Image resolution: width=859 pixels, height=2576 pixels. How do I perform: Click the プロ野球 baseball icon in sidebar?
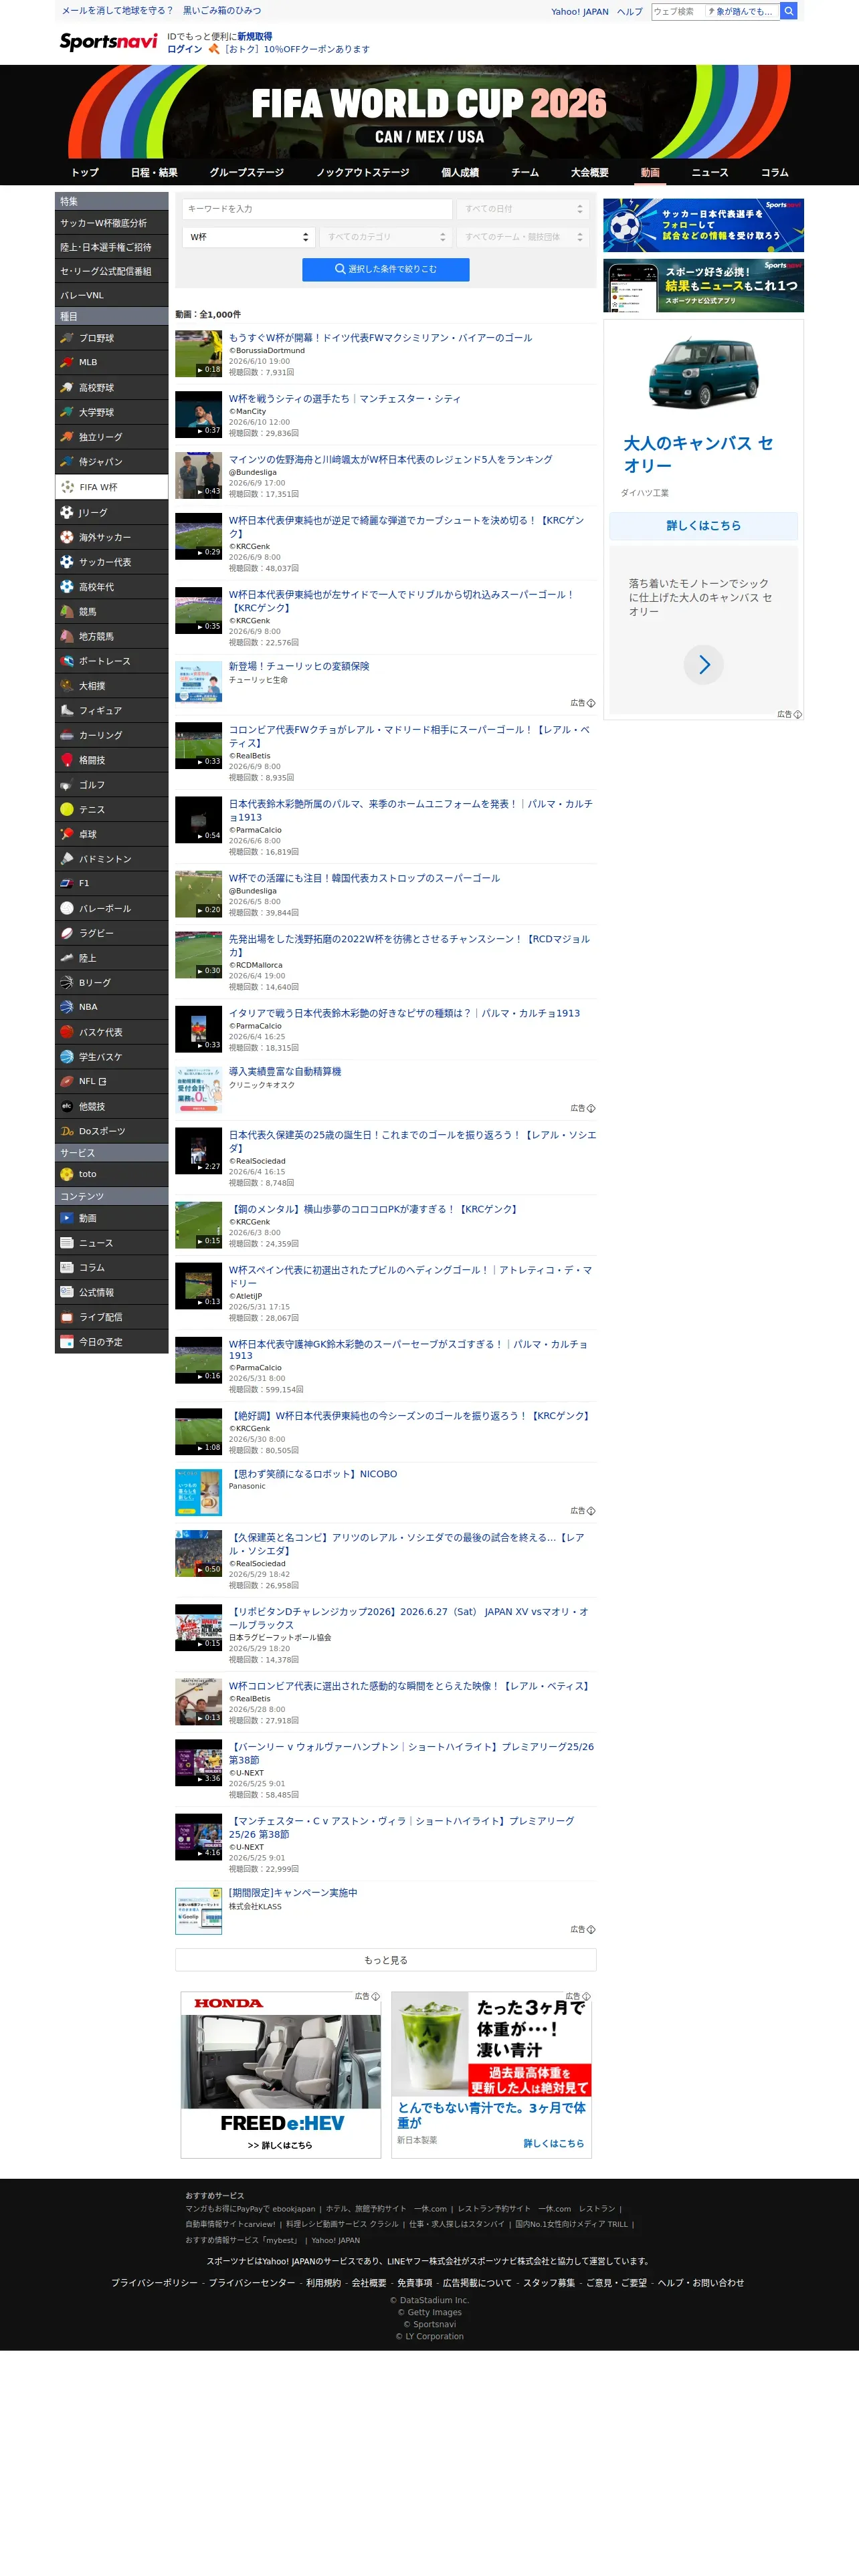[x=67, y=338]
